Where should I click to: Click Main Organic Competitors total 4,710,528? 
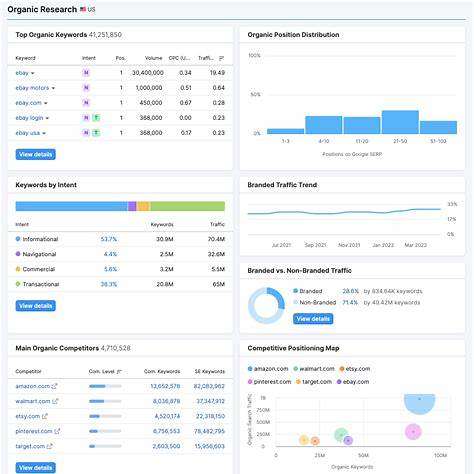pyautogui.click(x=116, y=348)
